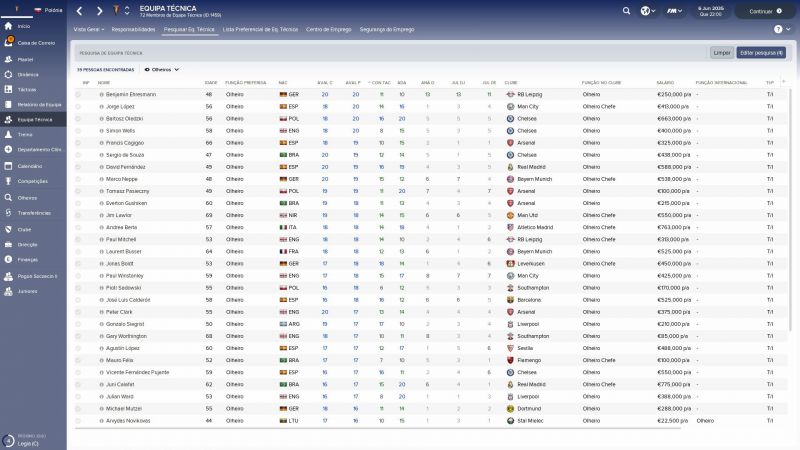Expand the Olheiros view dropdown

162,70
